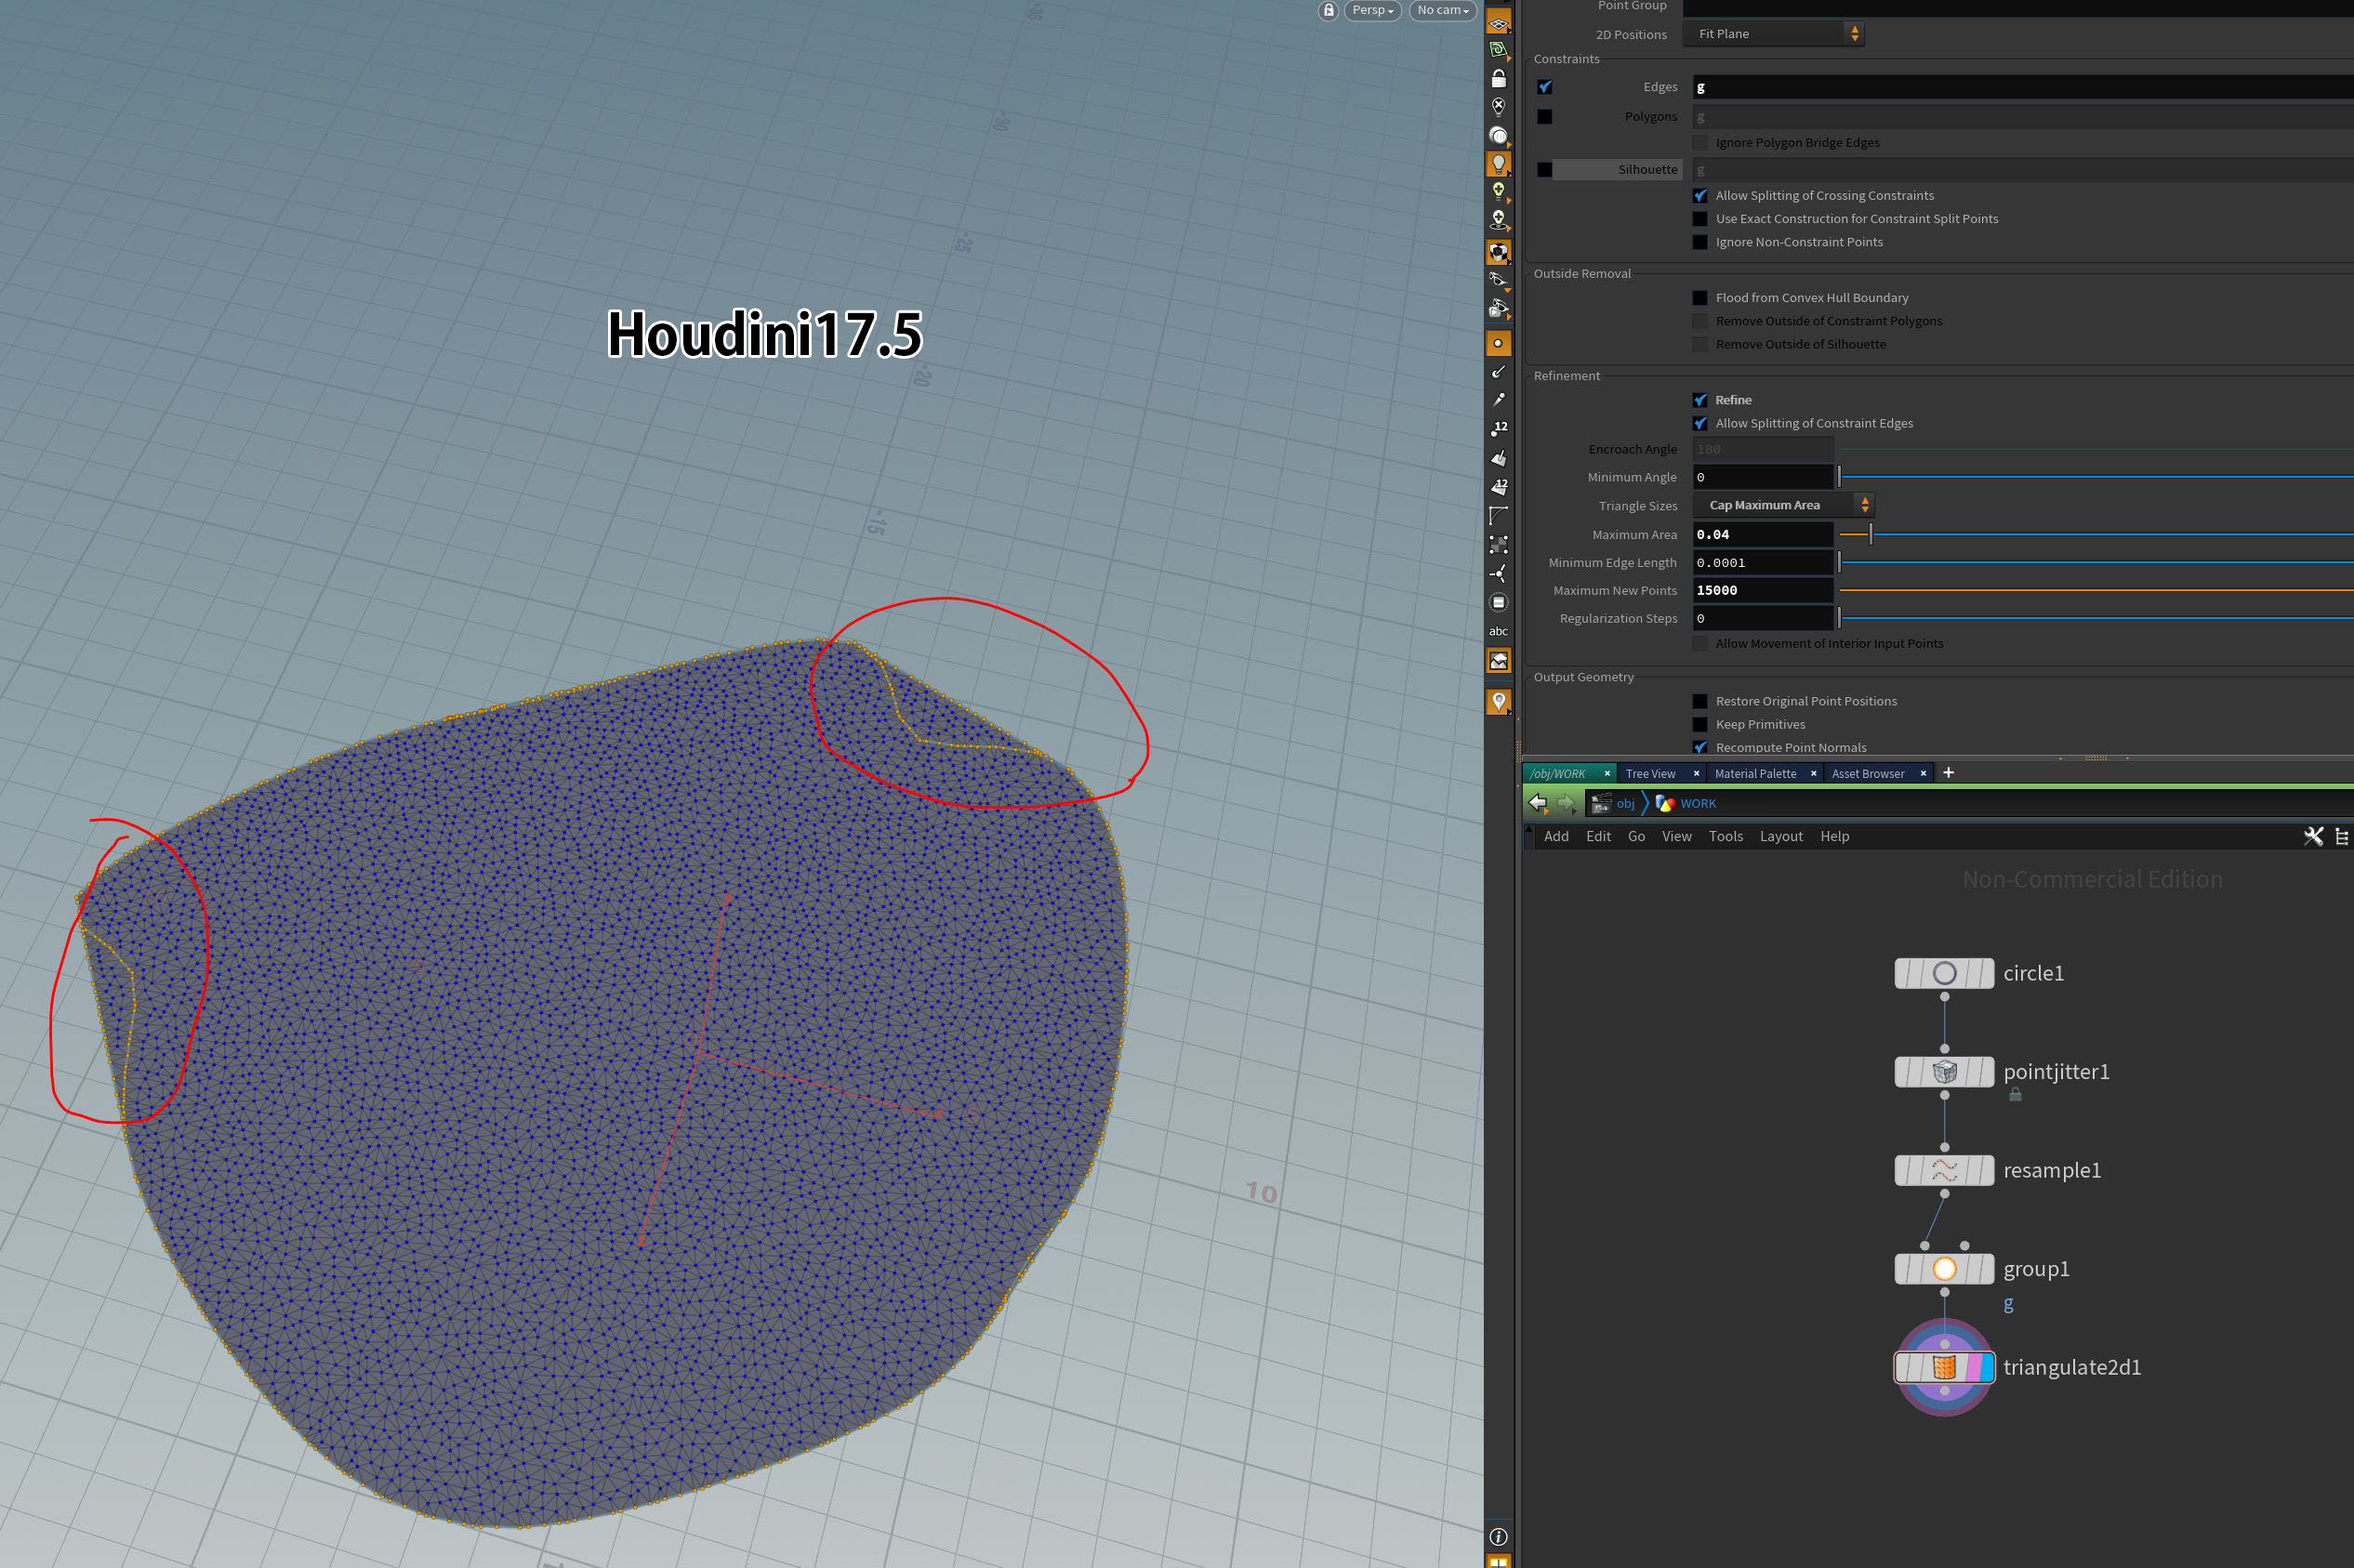Click the triangulate2d1 node icon

pyautogui.click(x=1944, y=1367)
